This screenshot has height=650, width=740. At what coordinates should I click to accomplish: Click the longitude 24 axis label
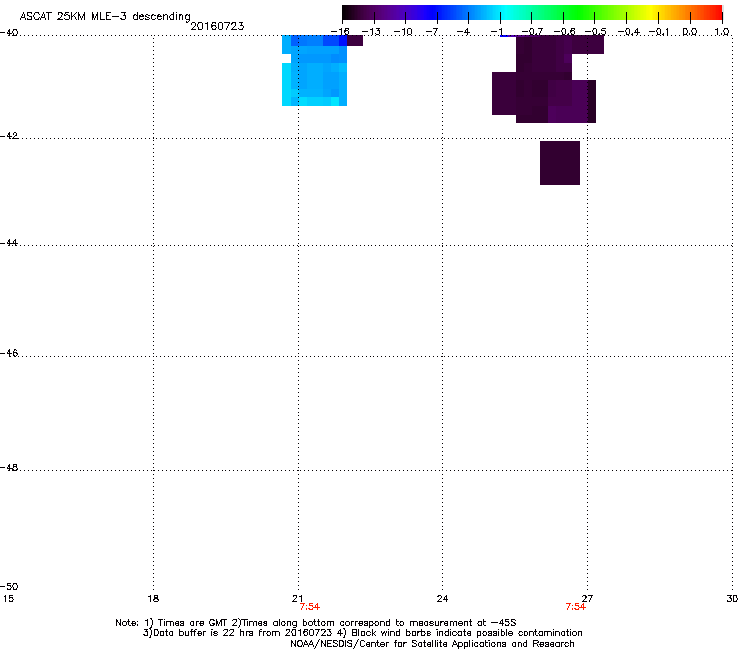click(x=442, y=599)
